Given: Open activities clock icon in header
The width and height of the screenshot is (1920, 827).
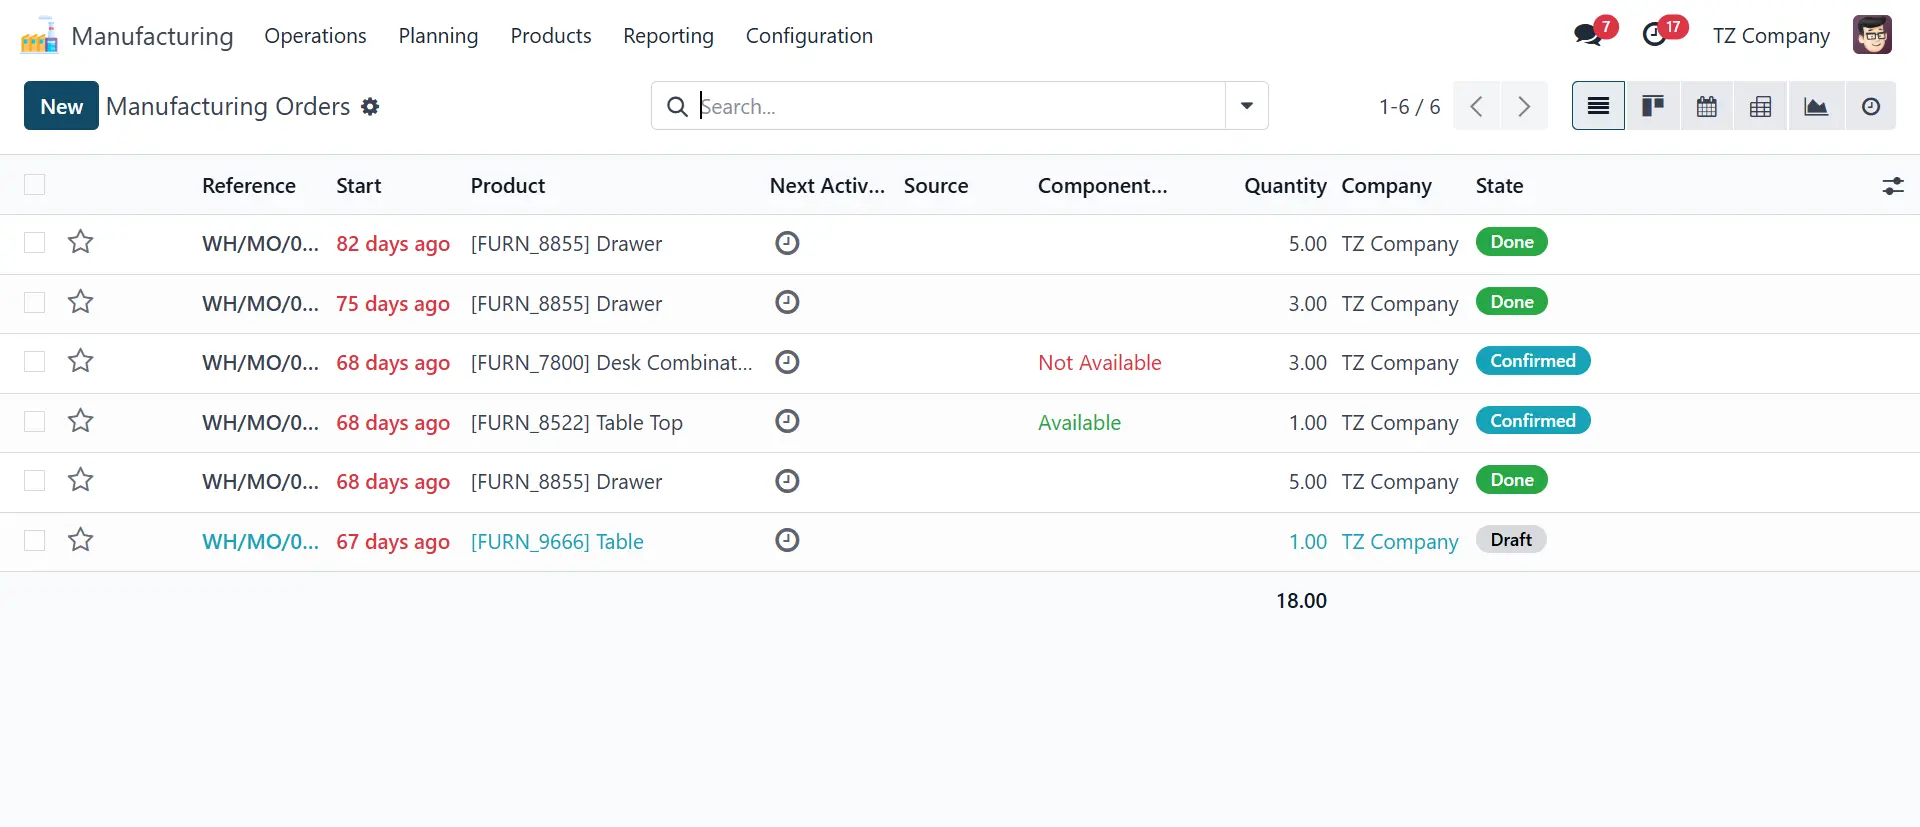Looking at the screenshot, I should [x=1655, y=35].
